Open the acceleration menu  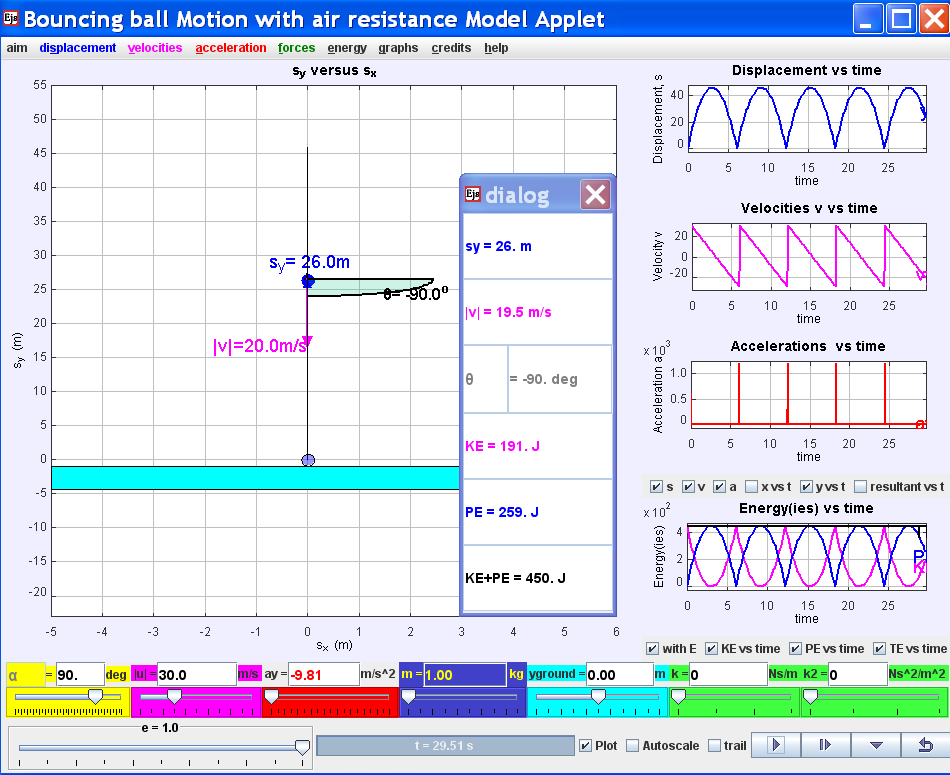pyautogui.click(x=231, y=48)
